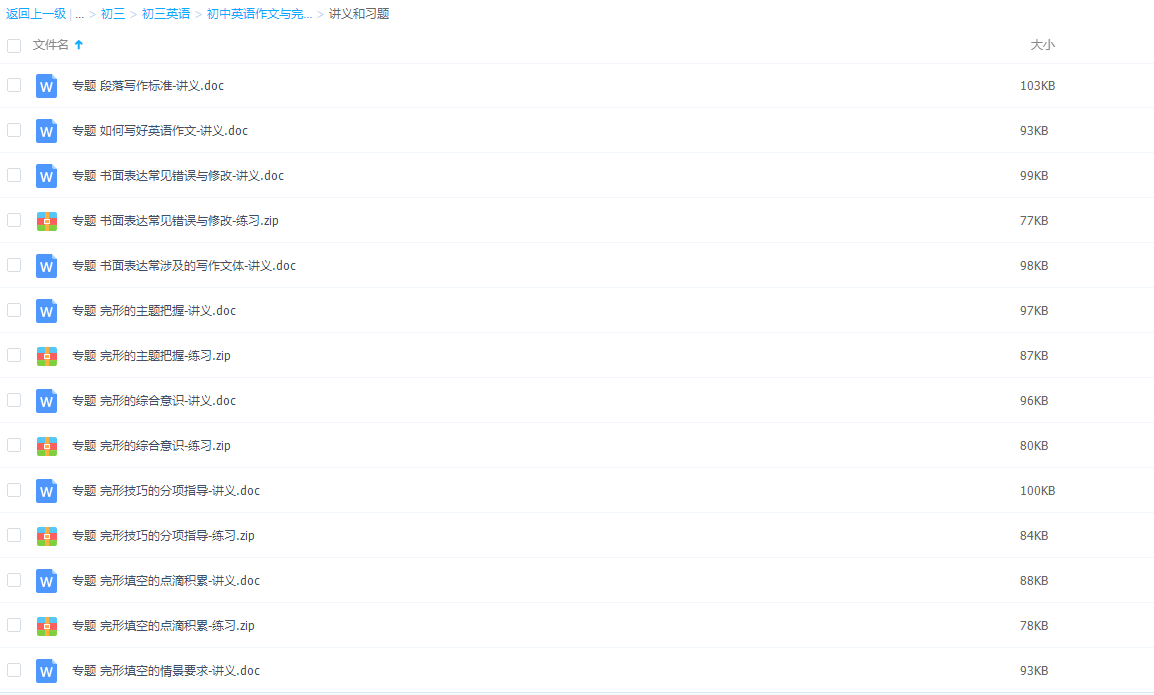Viewport: 1154px width, 695px height.
Task: Click 返回上一级 link
Action: point(36,14)
